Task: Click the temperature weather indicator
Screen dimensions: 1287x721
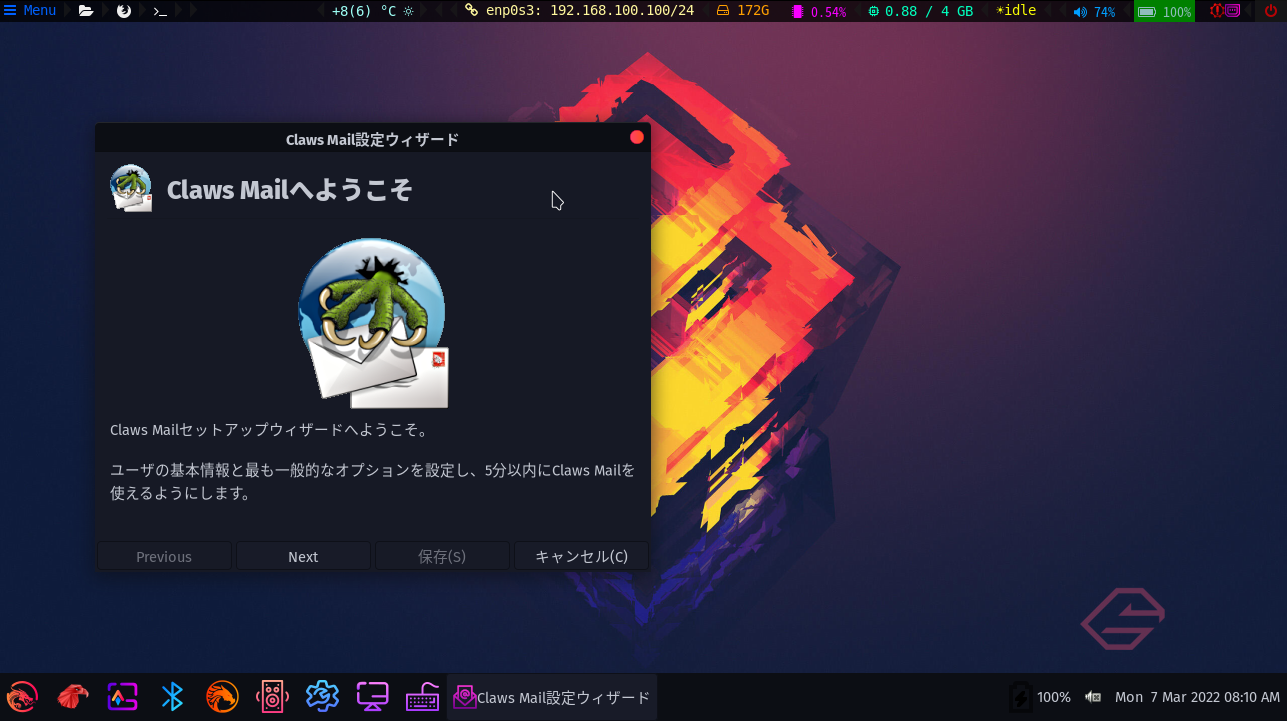Action: (372, 11)
